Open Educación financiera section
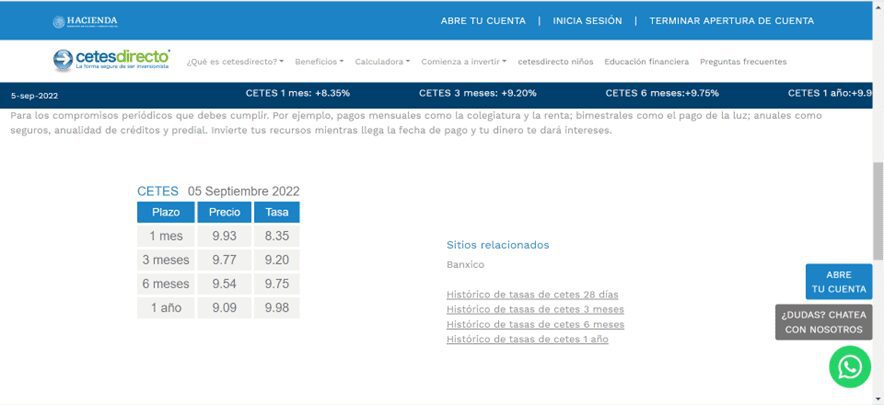 point(646,62)
